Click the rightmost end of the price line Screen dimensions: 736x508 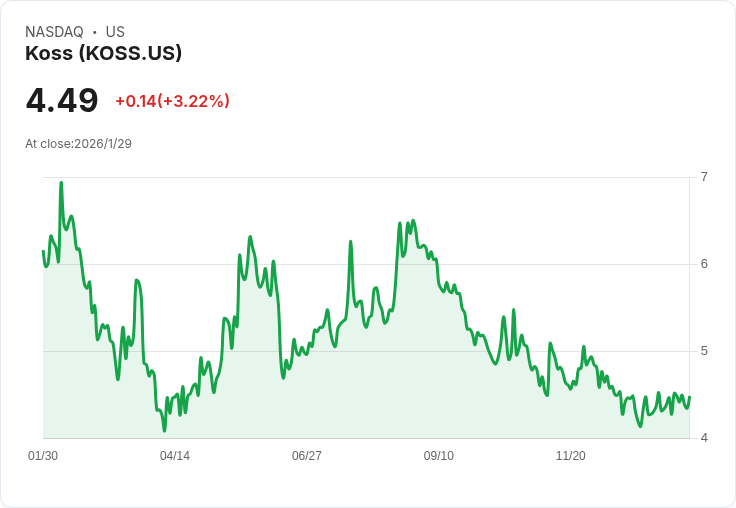click(x=690, y=397)
